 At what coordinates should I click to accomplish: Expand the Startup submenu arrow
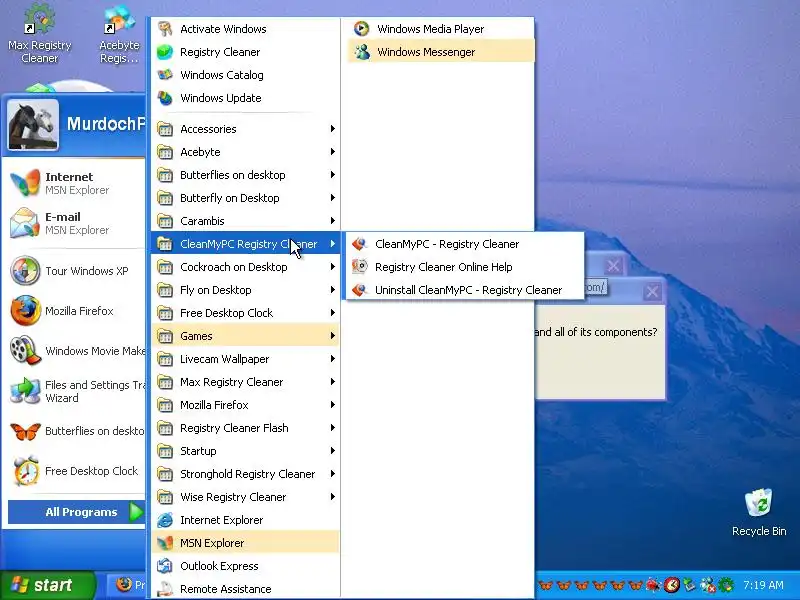point(333,451)
